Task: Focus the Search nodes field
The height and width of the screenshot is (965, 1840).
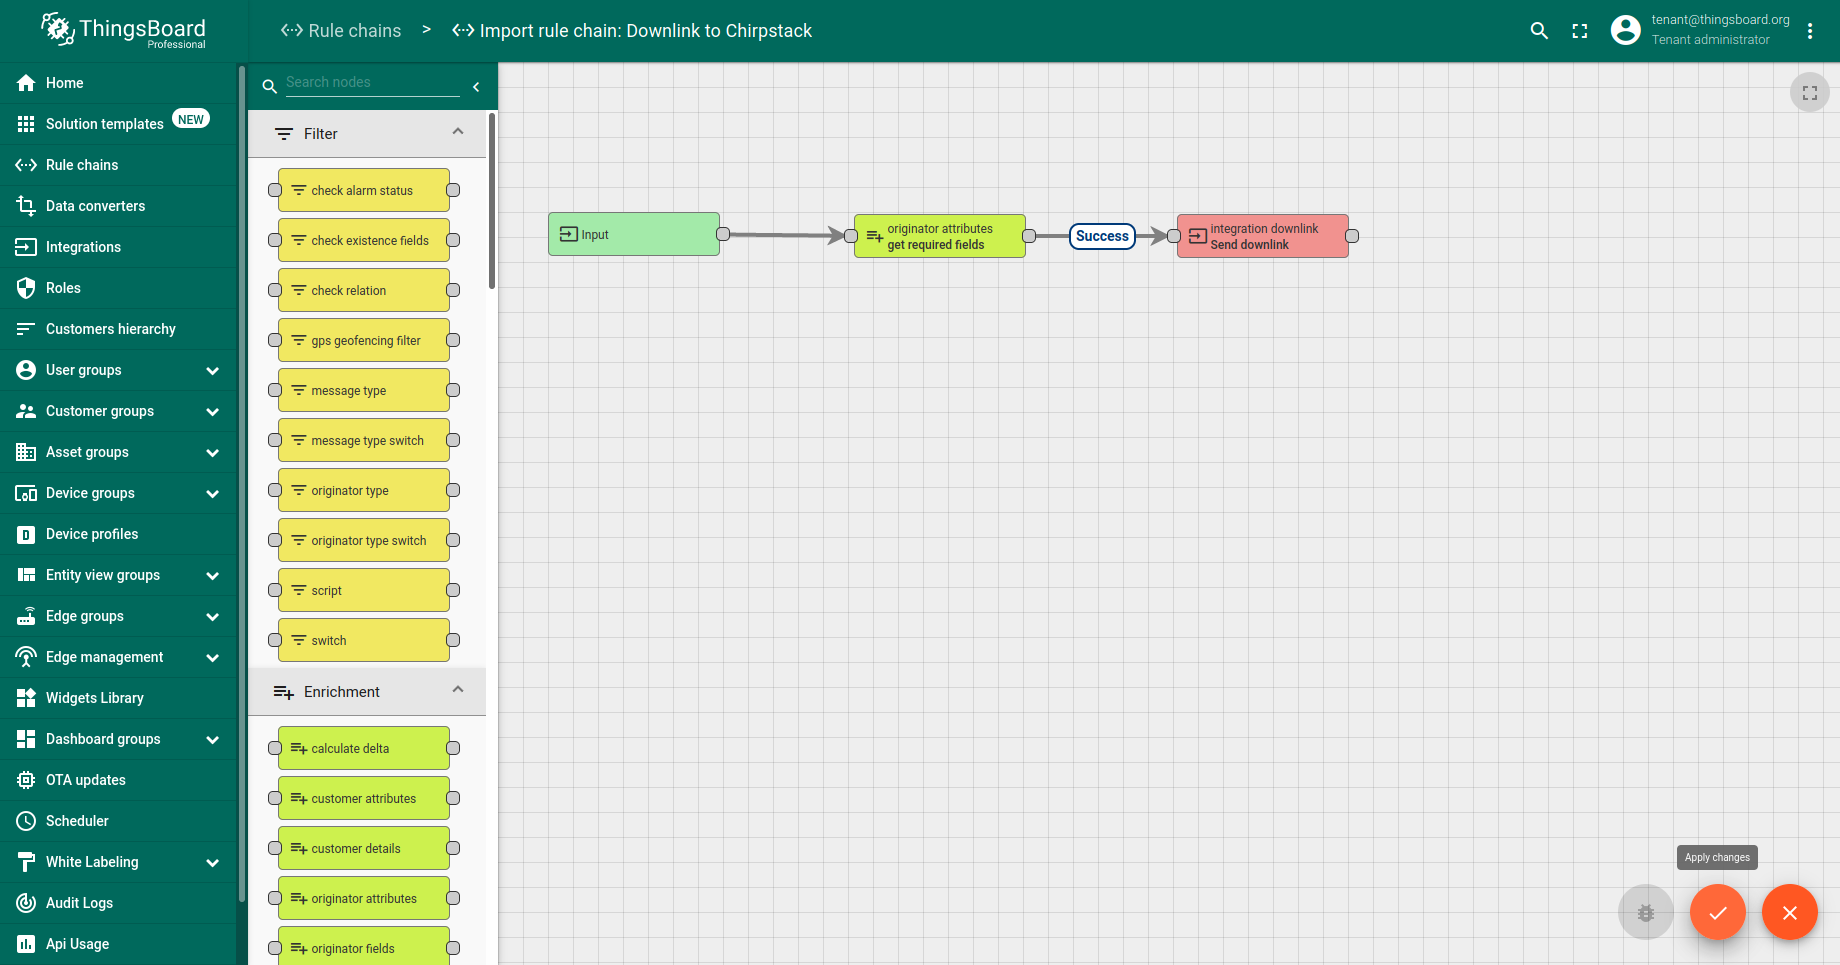Action: click(x=372, y=83)
